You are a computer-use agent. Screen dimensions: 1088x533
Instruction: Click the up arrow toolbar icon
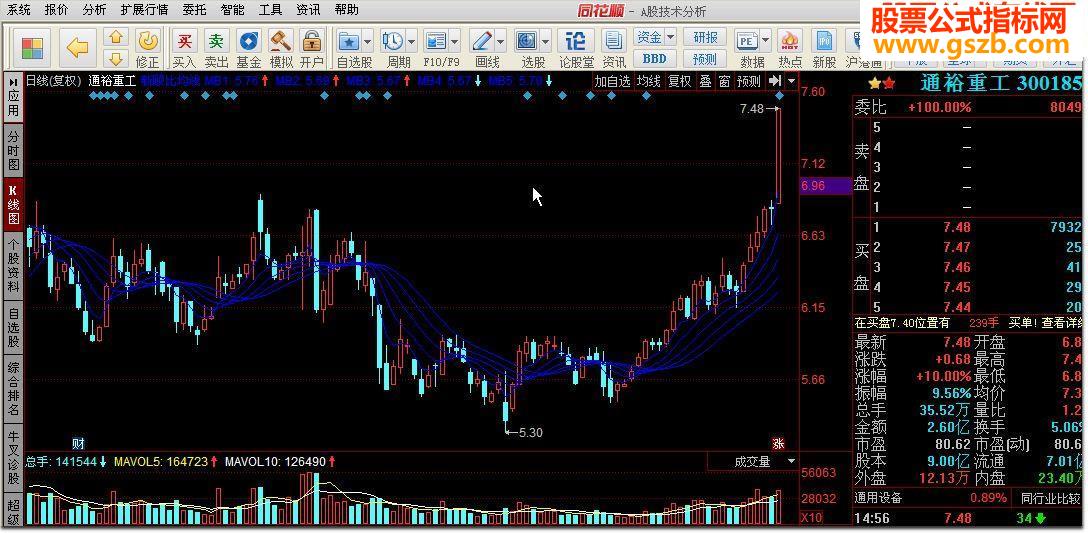117,37
